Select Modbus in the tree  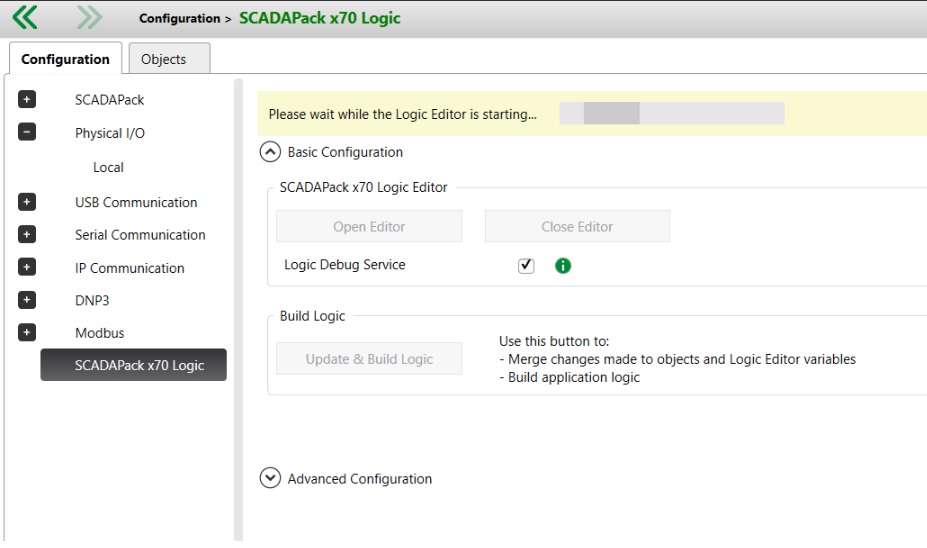coord(99,333)
